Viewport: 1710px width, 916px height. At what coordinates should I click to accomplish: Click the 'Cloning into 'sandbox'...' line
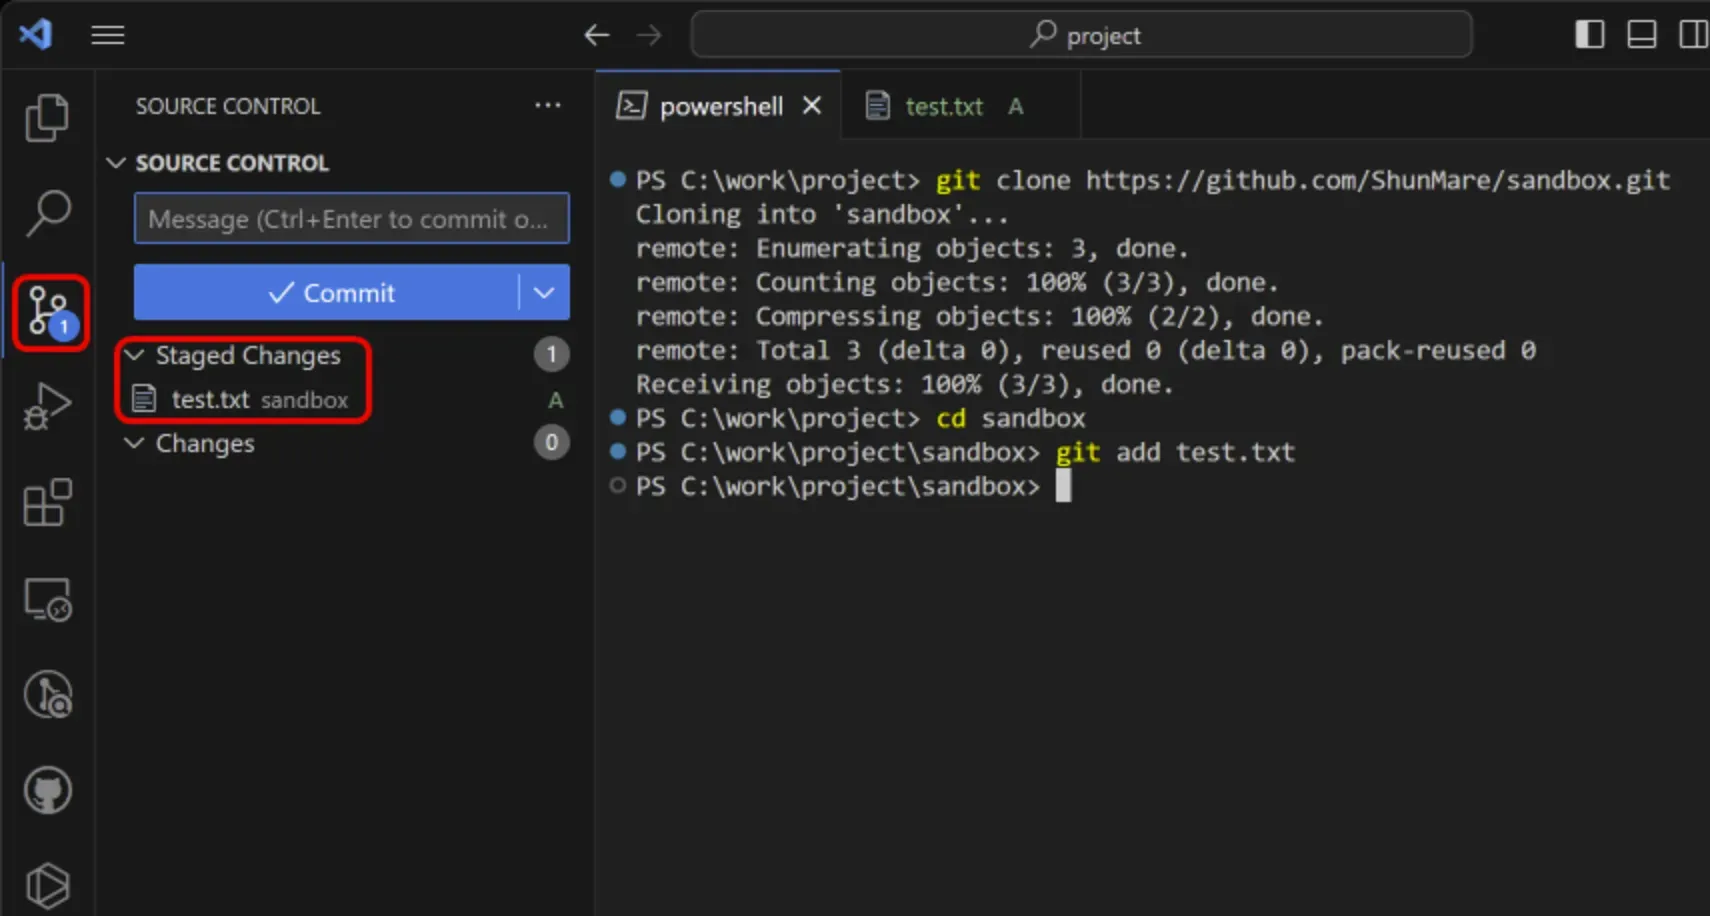click(822, 214)
